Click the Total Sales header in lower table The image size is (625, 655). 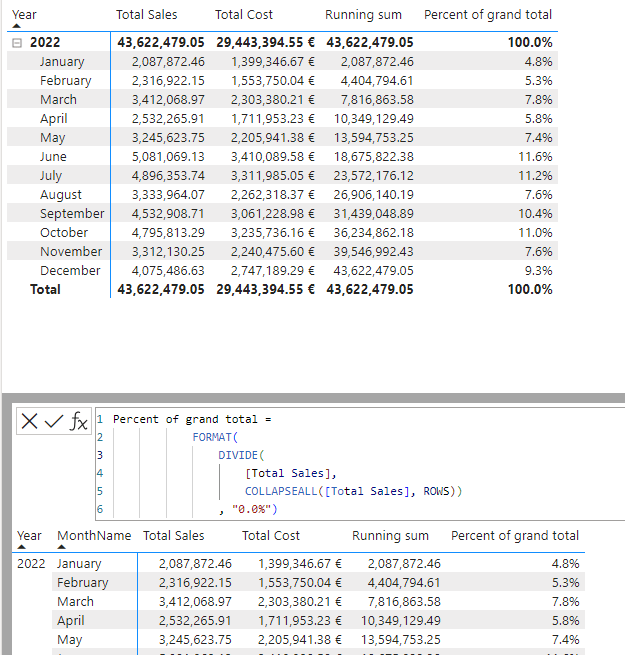click(173, 536)
